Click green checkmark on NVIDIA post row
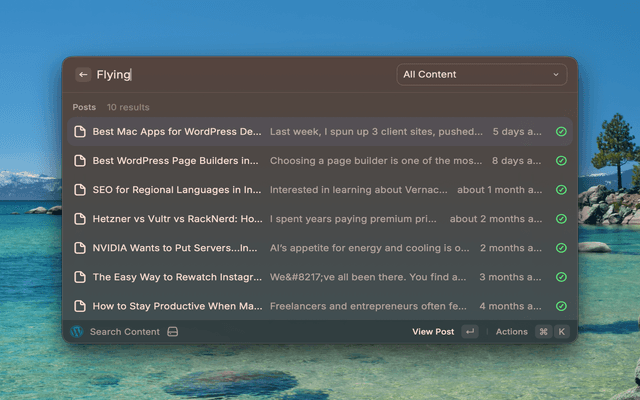 tap(561, 248)
